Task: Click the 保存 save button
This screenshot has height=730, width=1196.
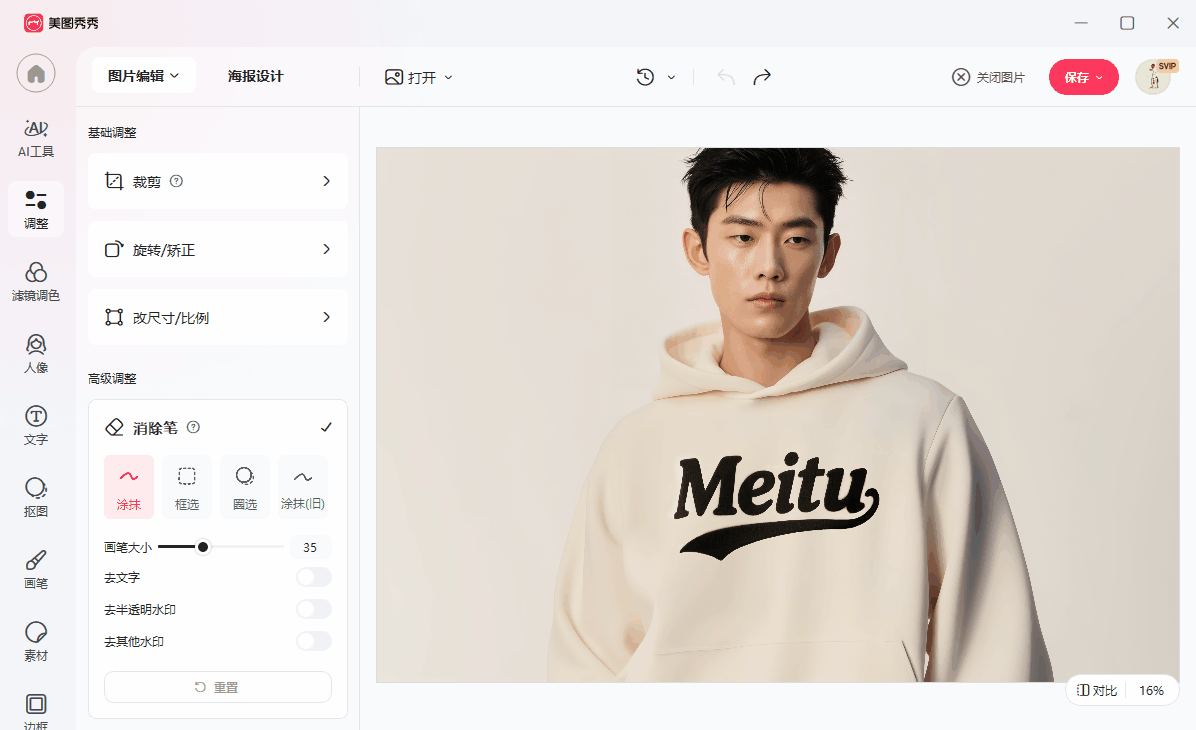Action: tap(1083, 77)
